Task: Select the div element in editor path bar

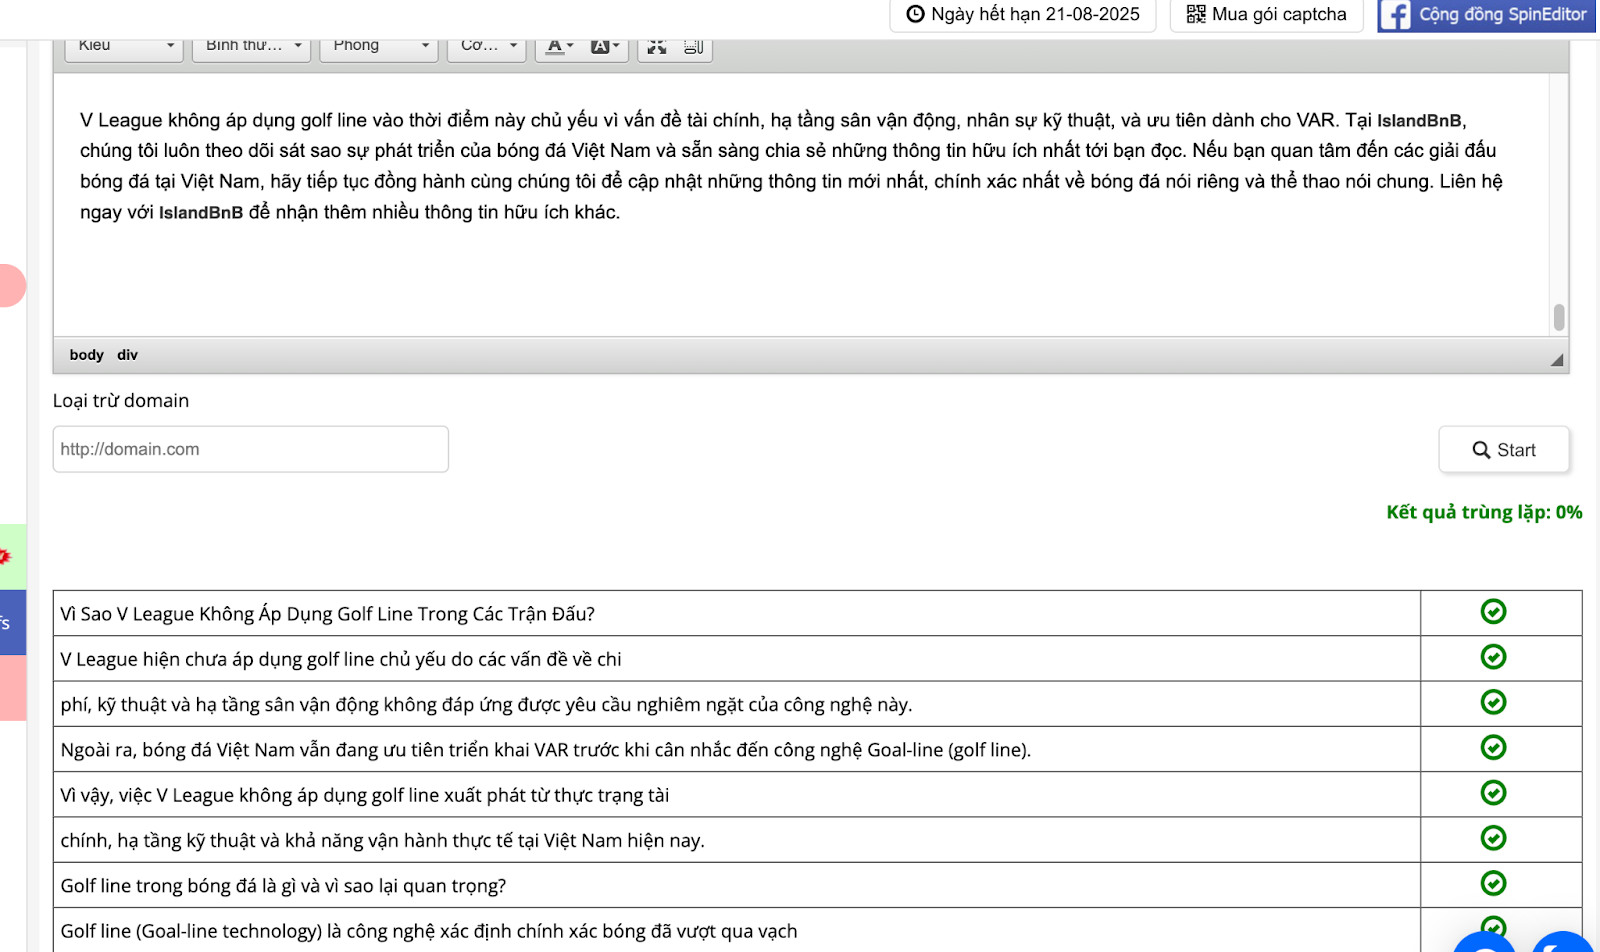Action: click(x=127, y=355)
